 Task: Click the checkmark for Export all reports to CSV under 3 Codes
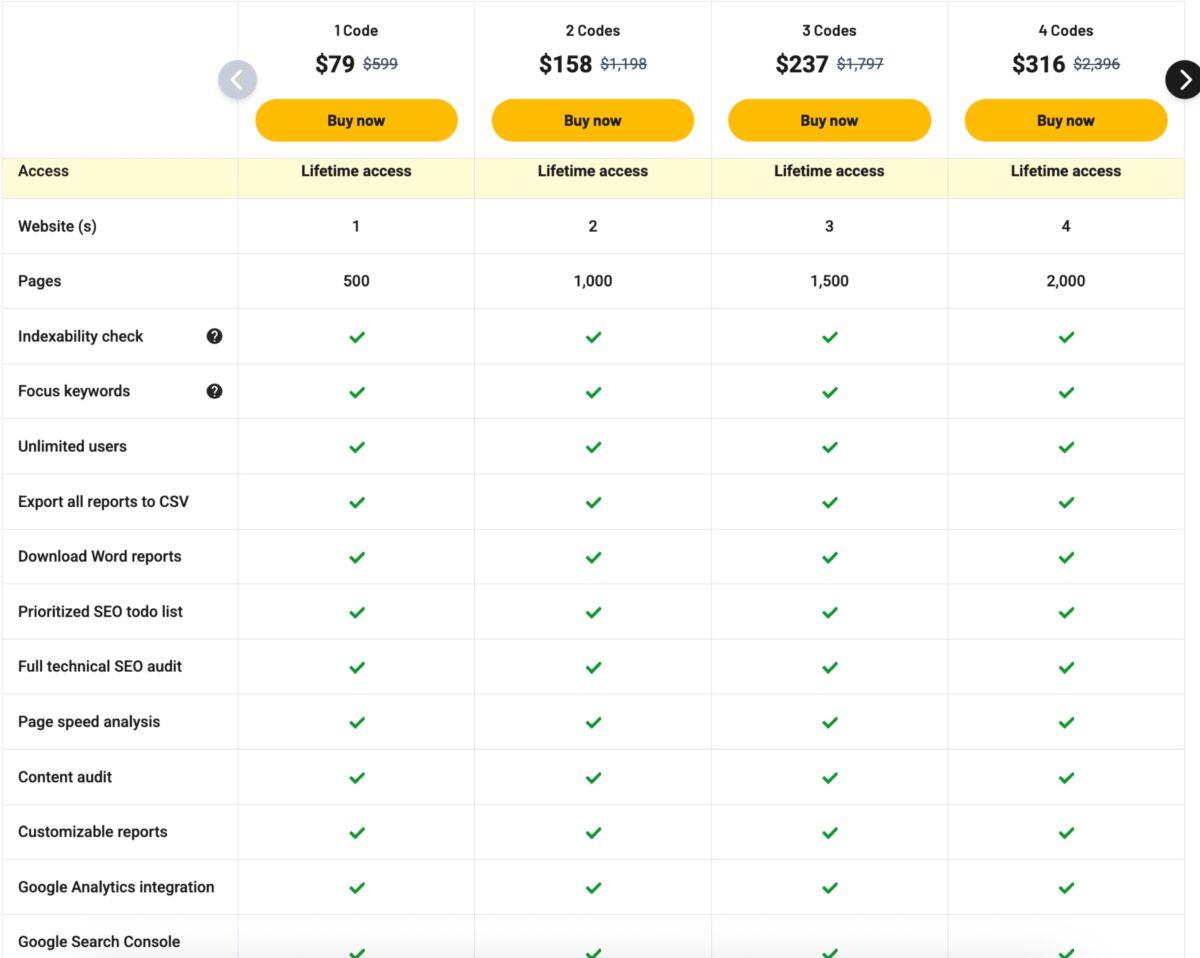(829, 501)
